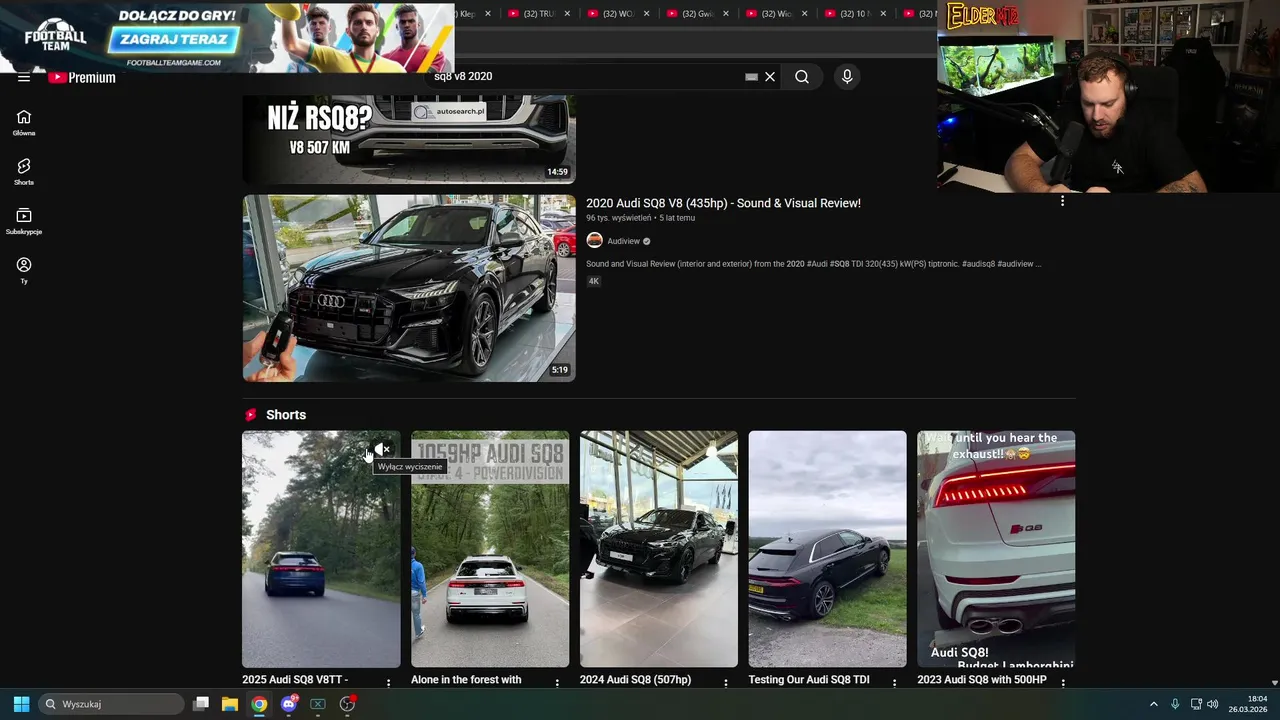This screenshot has height=720, width=1280.
Task: Open the 2020 Audi SQ8 V8 (435hp) video title
Action: click(723, 203)
